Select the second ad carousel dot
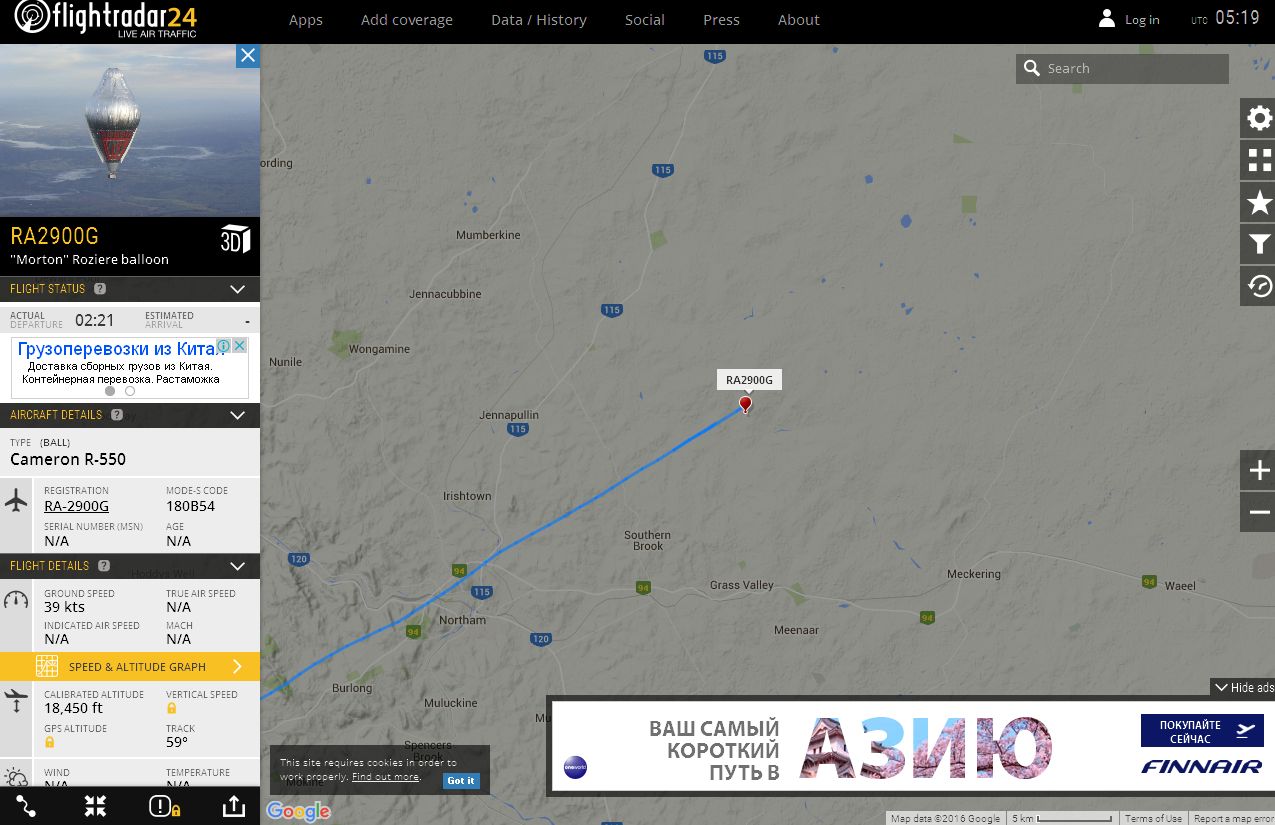Image resolution: width=1275 pixels, height=825 pixels. (x=130, y=391)
